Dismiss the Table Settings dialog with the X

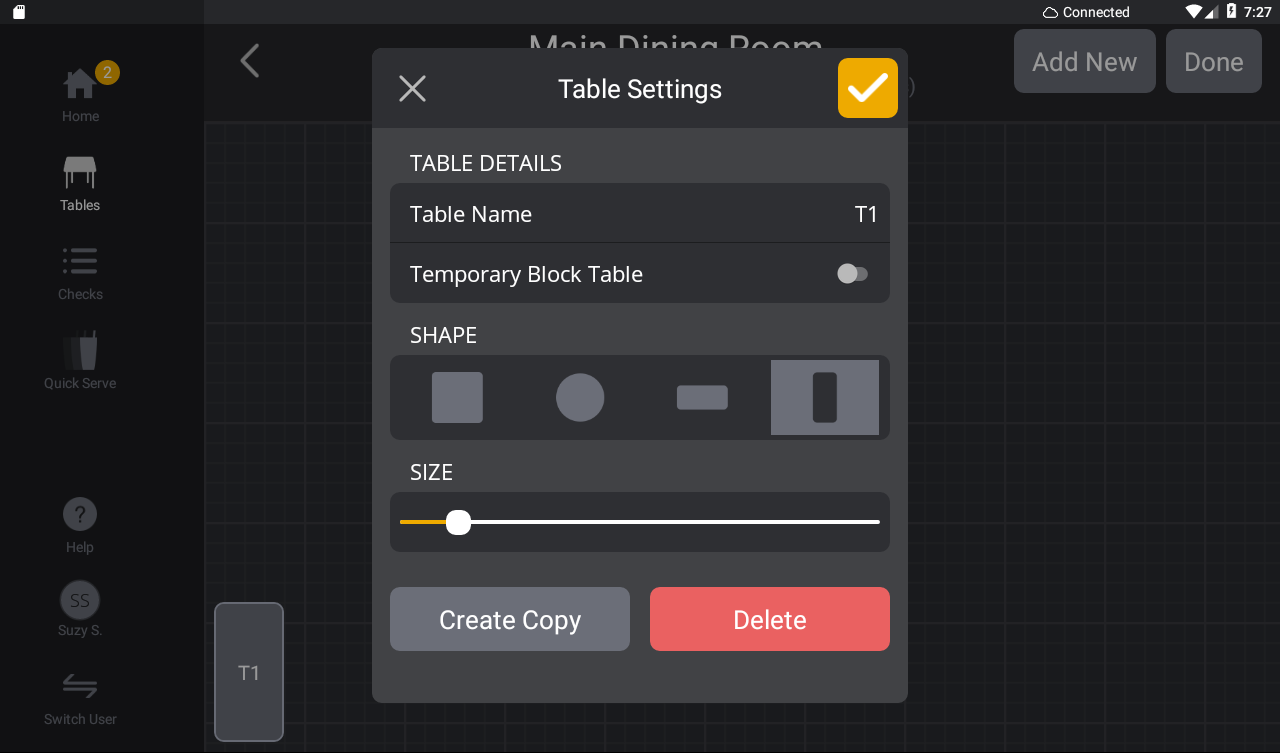pyautogui.click(x=412, y=88)
